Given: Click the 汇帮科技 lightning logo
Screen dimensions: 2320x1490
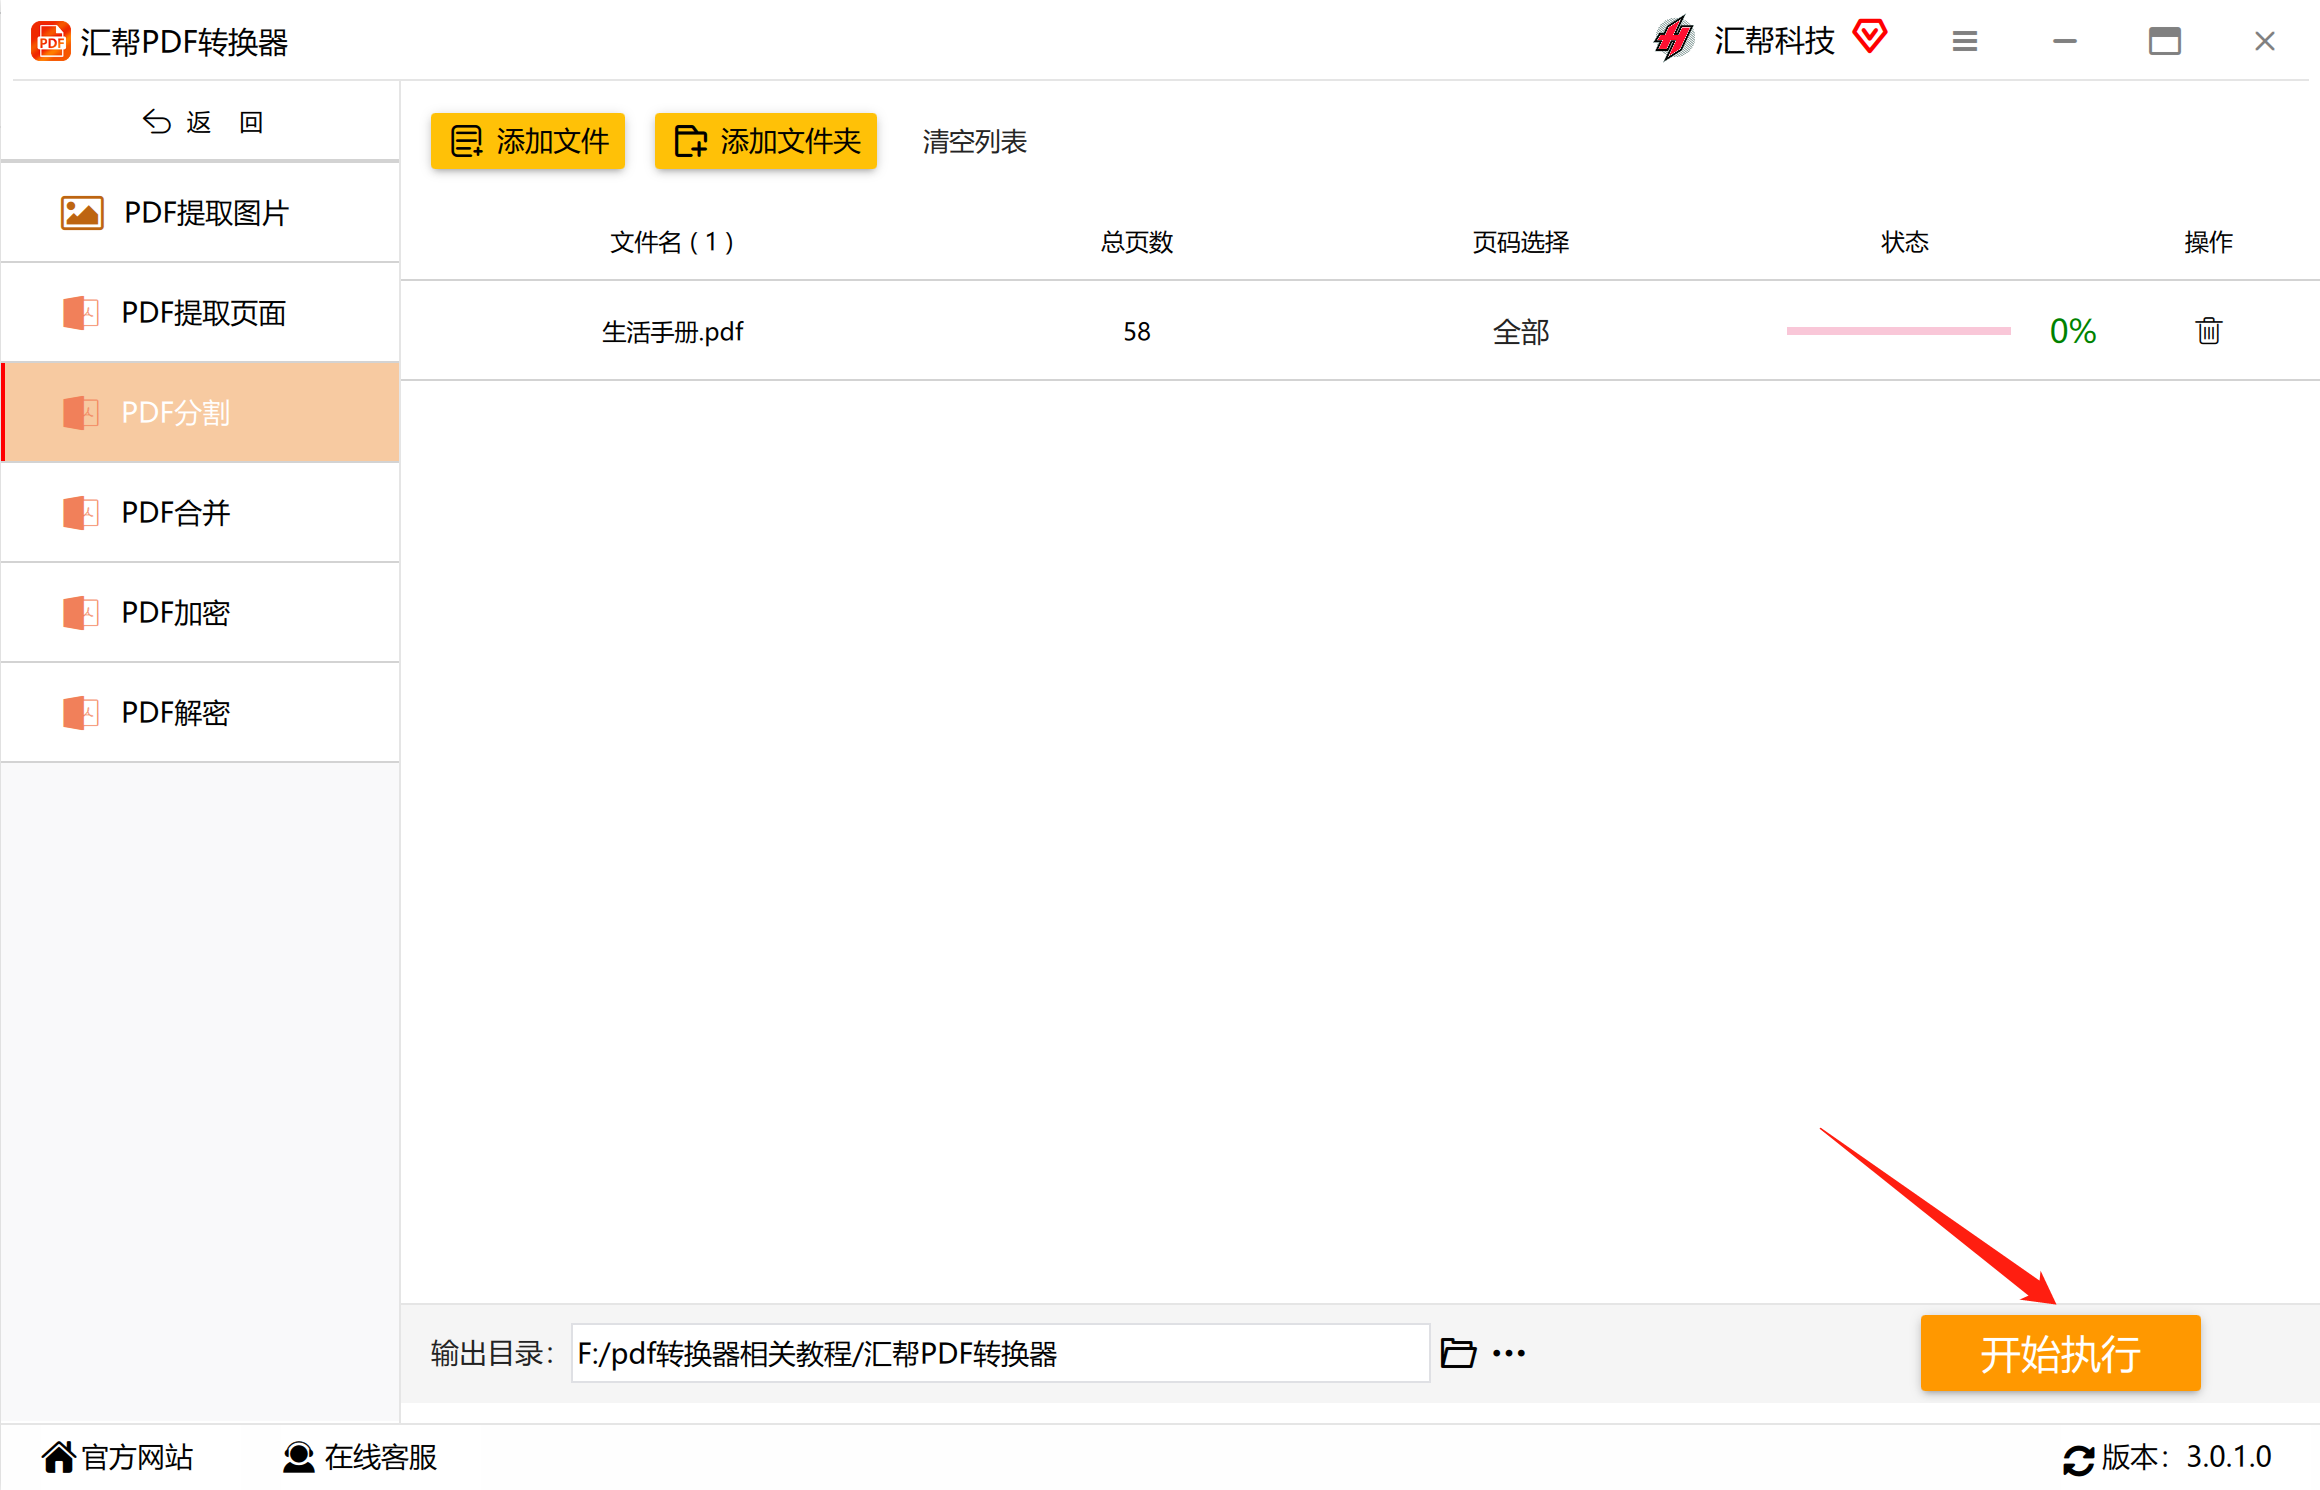Looking at the screenshot, I should pyautogui.click(x=1674, y=39).
